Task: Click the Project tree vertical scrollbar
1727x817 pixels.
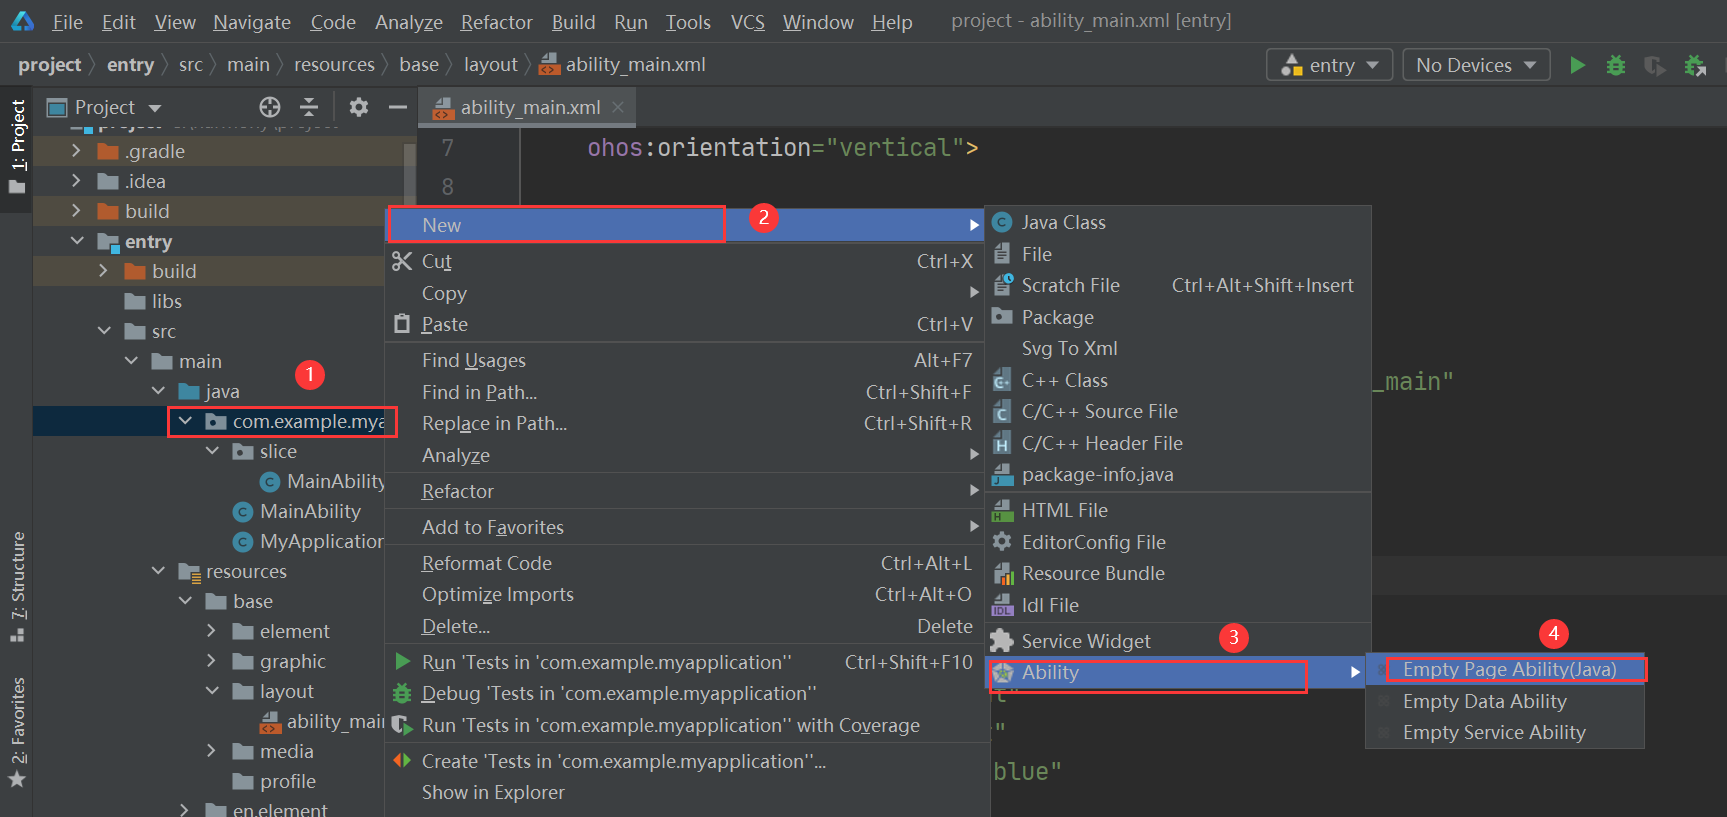Action: tap(409, 175)
